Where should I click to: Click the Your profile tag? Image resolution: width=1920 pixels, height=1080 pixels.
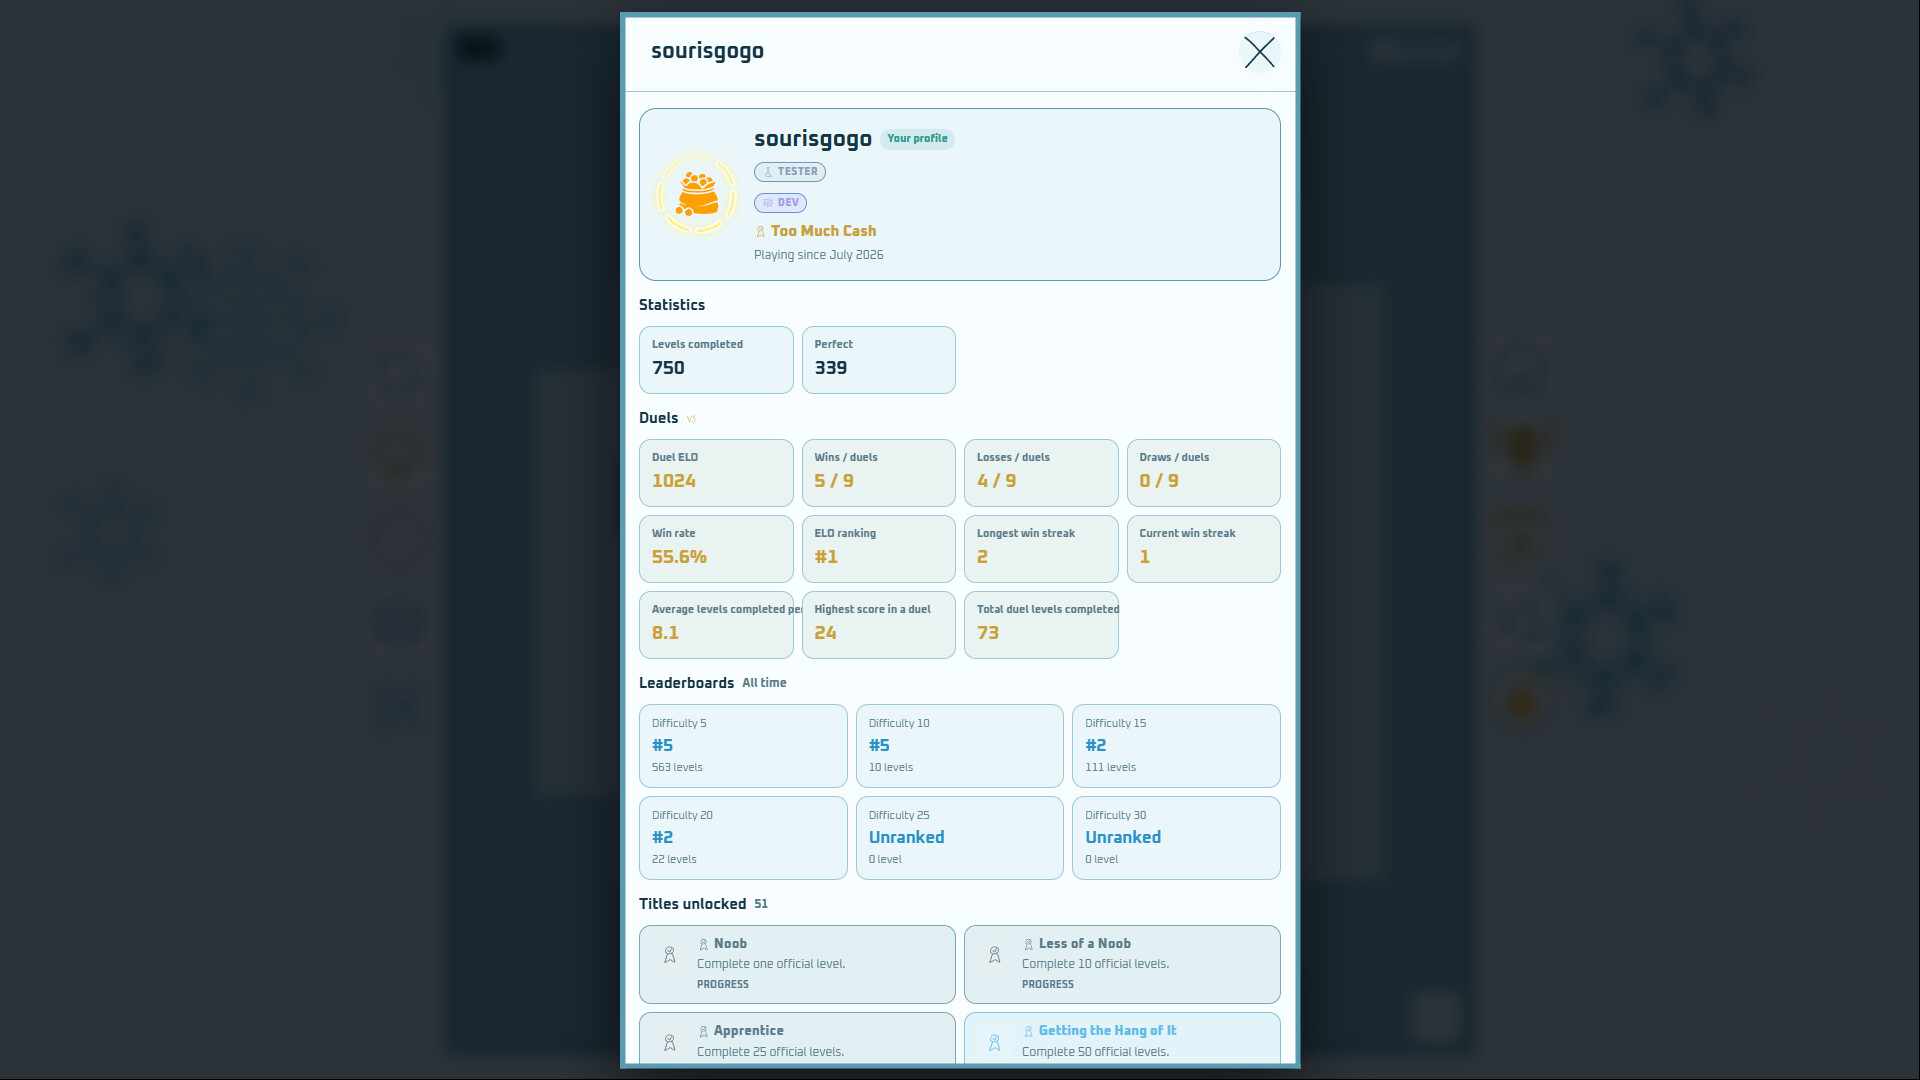click(917, 139)
